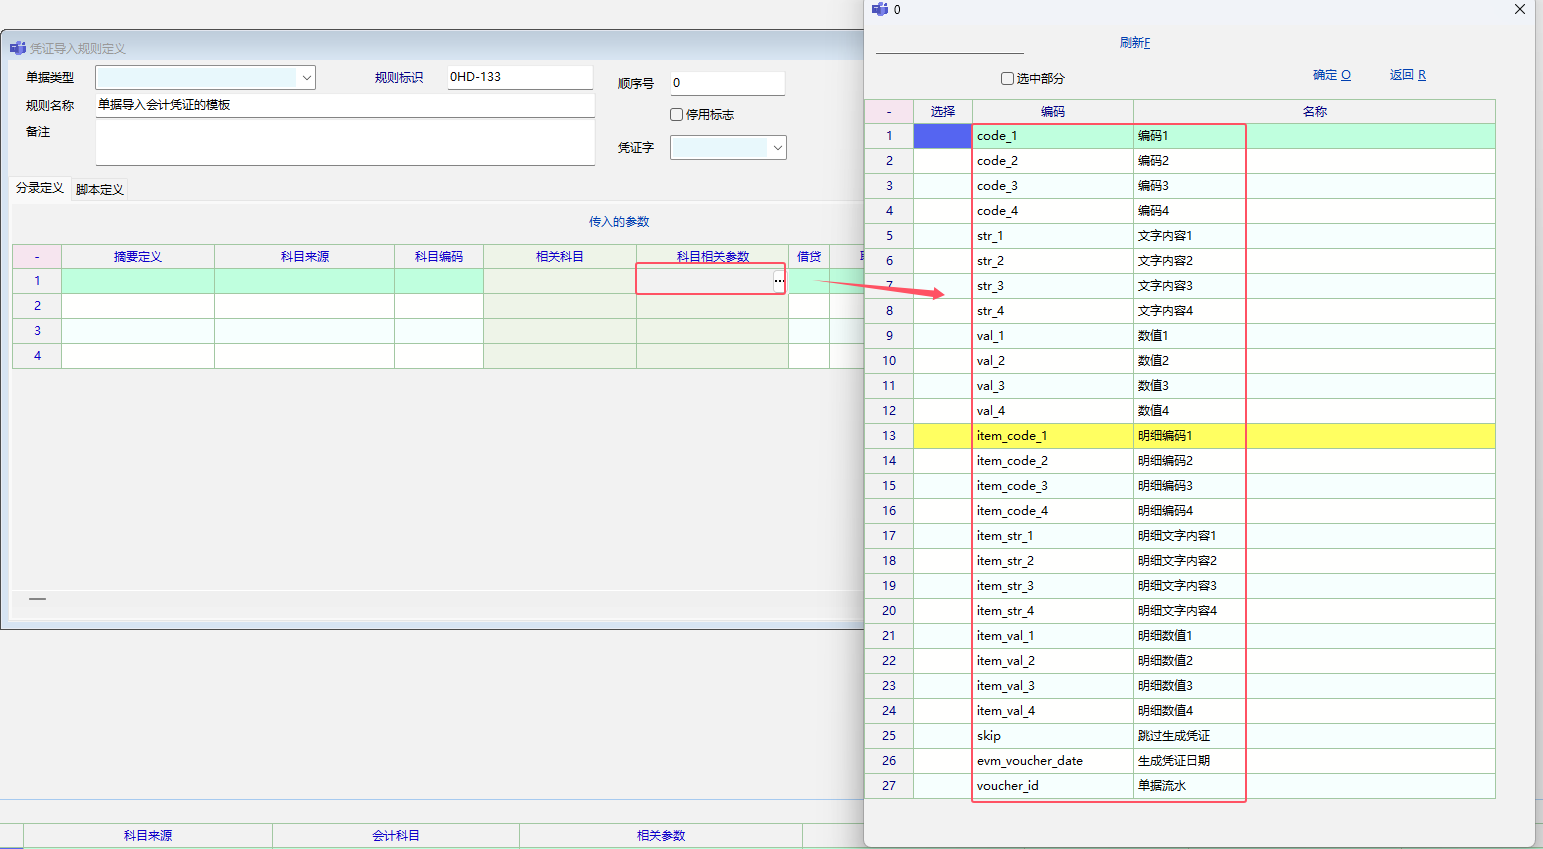Image resolution: width=1543 pixels, height=849 pixels.
Task: Select the 分录定义 tab
Action: (40, 188)
